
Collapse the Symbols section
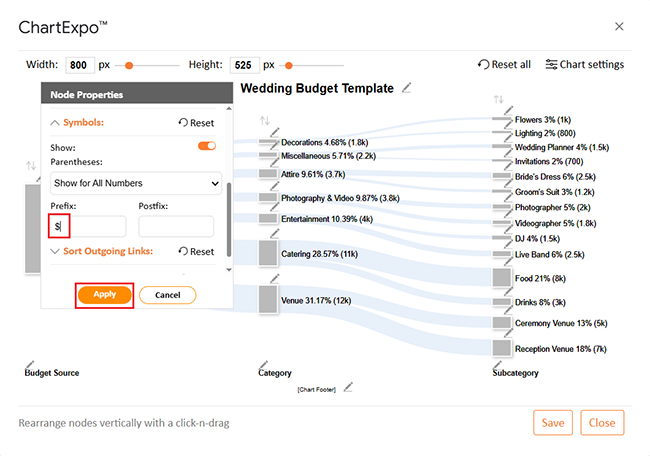(x=55, y=123)
